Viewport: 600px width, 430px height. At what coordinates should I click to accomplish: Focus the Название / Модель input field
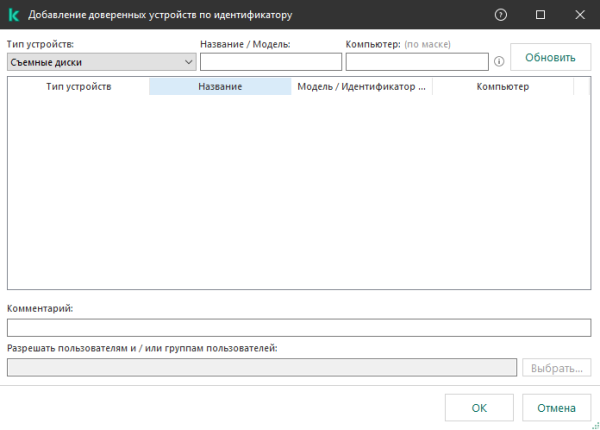(270, 62)
